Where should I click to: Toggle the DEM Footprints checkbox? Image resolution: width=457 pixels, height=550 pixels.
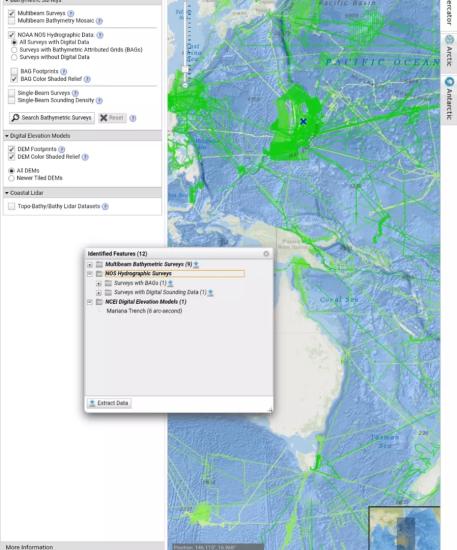[12, 149]
